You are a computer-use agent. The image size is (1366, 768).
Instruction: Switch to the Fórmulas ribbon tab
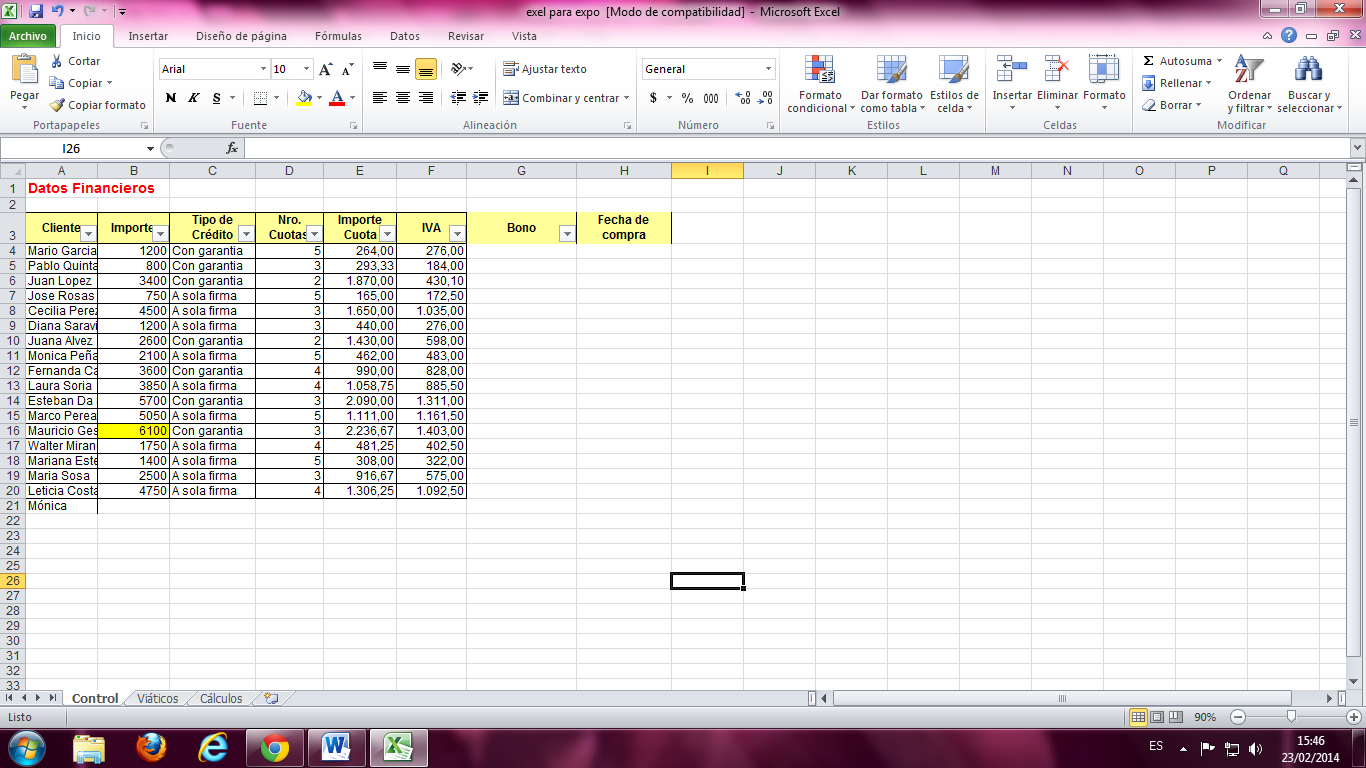[x=337, y=36]
